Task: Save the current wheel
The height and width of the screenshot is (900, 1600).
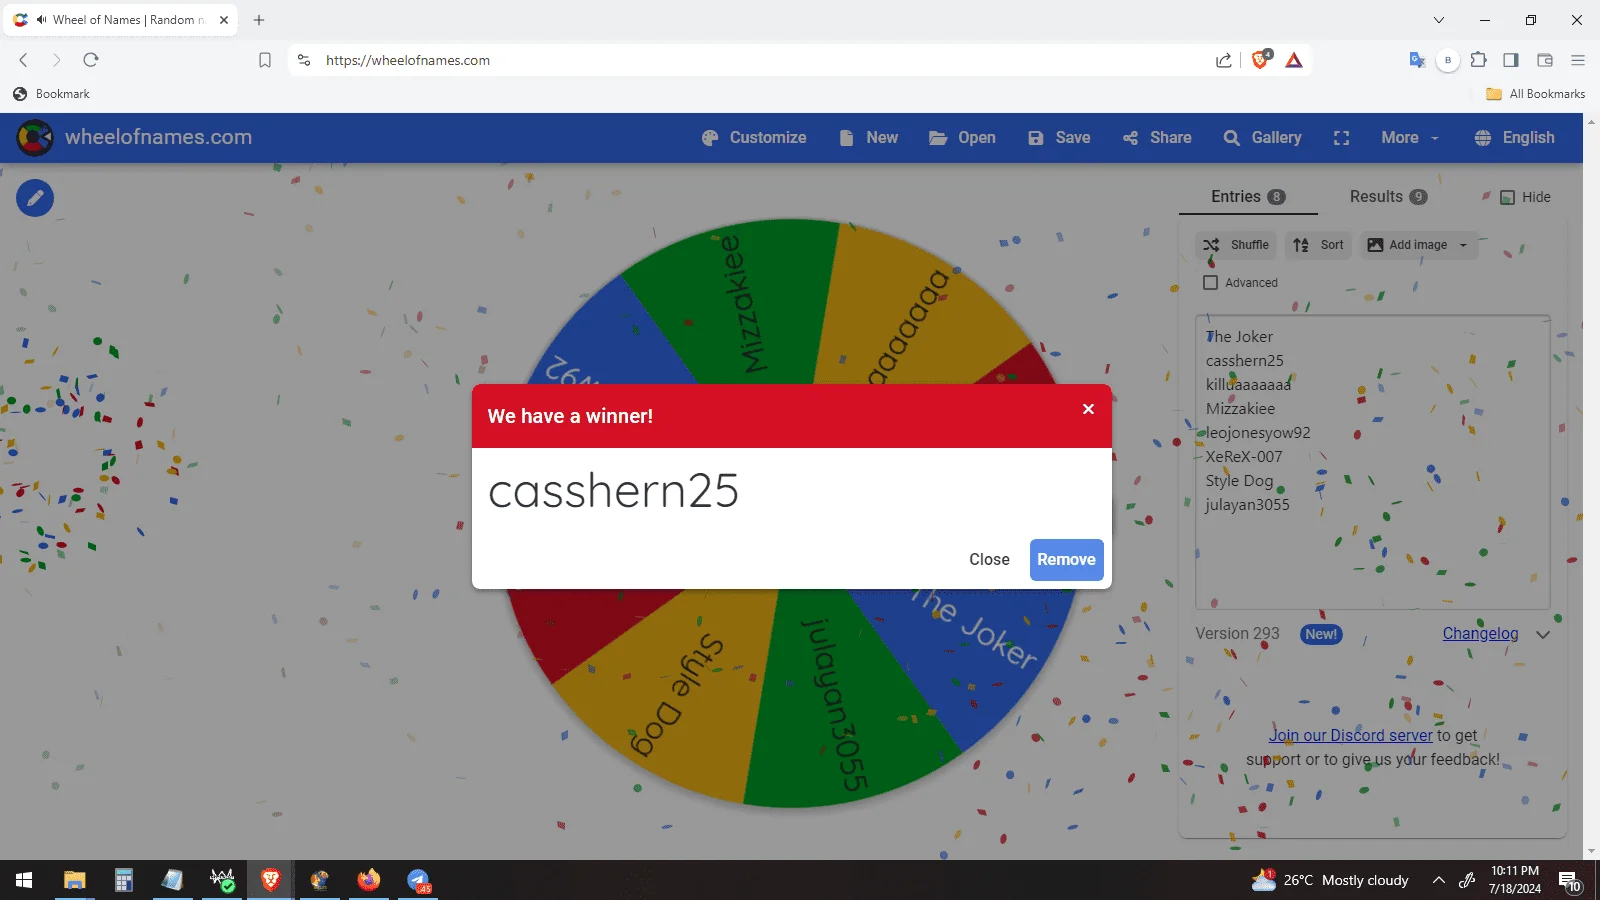Action: point(1059,138)
